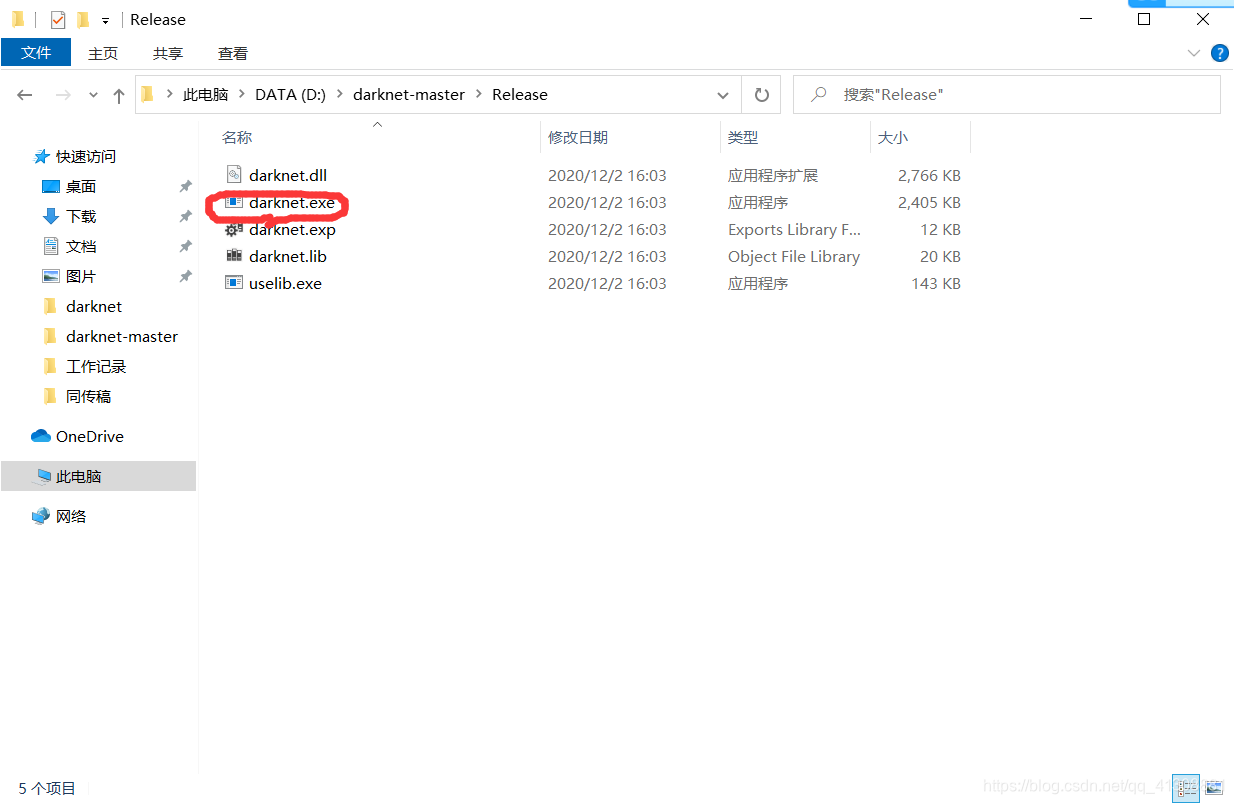This screenshot has height=804, width=1234.
Task: Click the 2,766 KB size cell
Action: click(929, 175)
